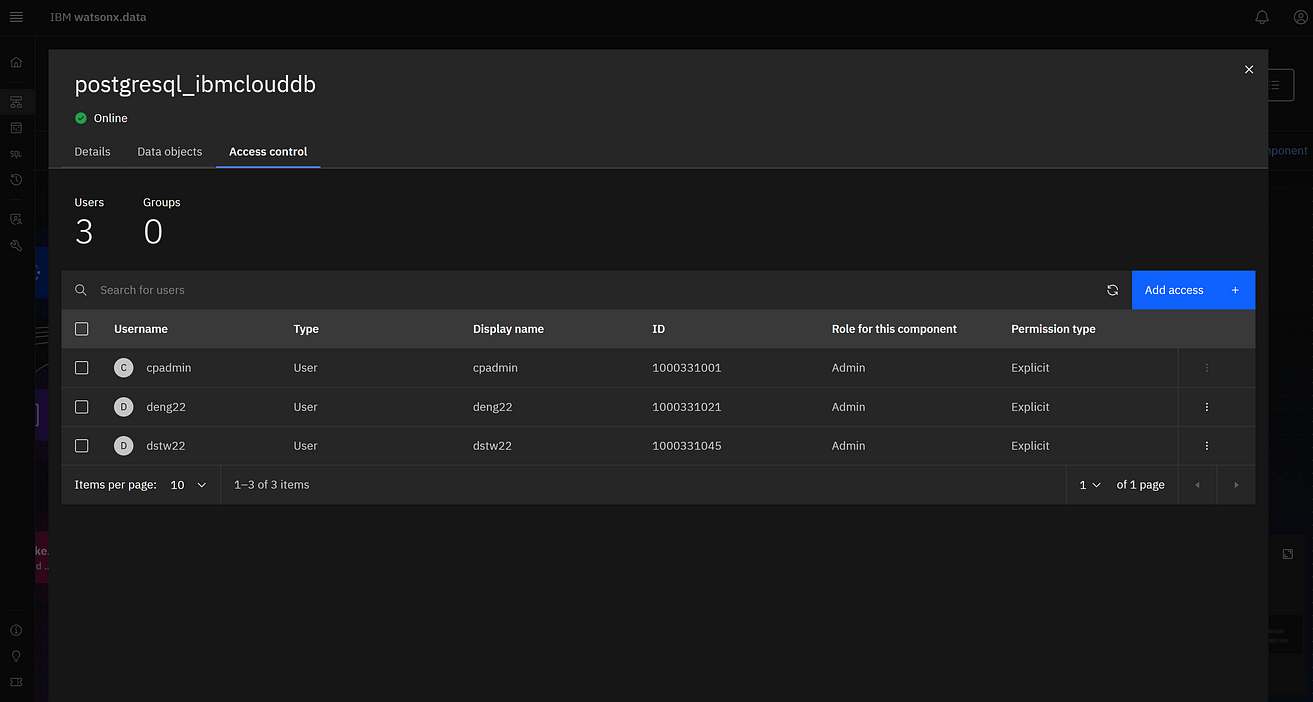Click the expand icon in background canvas
This screenshot has height=702, width=1313.
(1288, 554)
